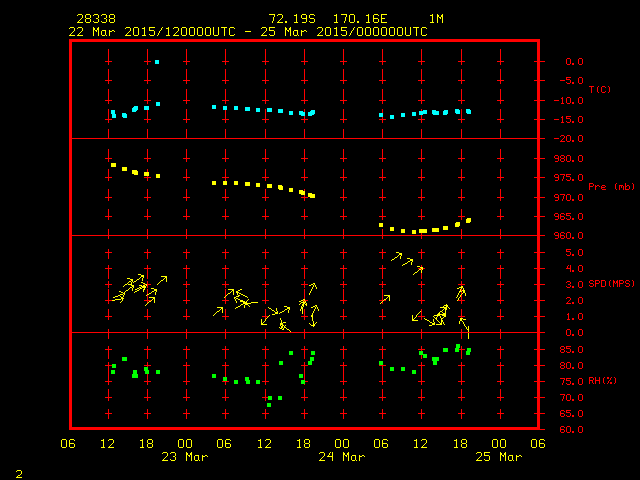Viewport: 640px width, 480px height.
Task: Click the 4.0 wind speed axis value
Action: point(574,269)
